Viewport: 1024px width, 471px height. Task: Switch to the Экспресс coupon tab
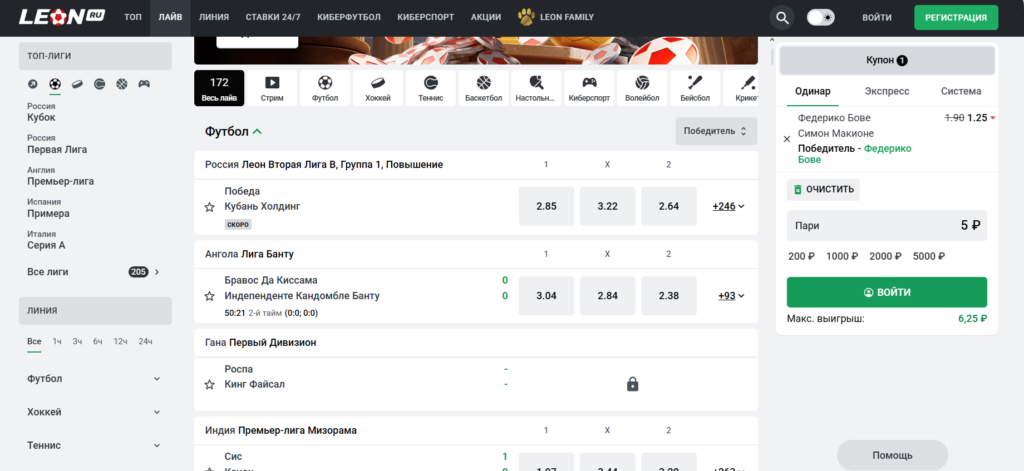pyautogui.click(x=886, y=91)
